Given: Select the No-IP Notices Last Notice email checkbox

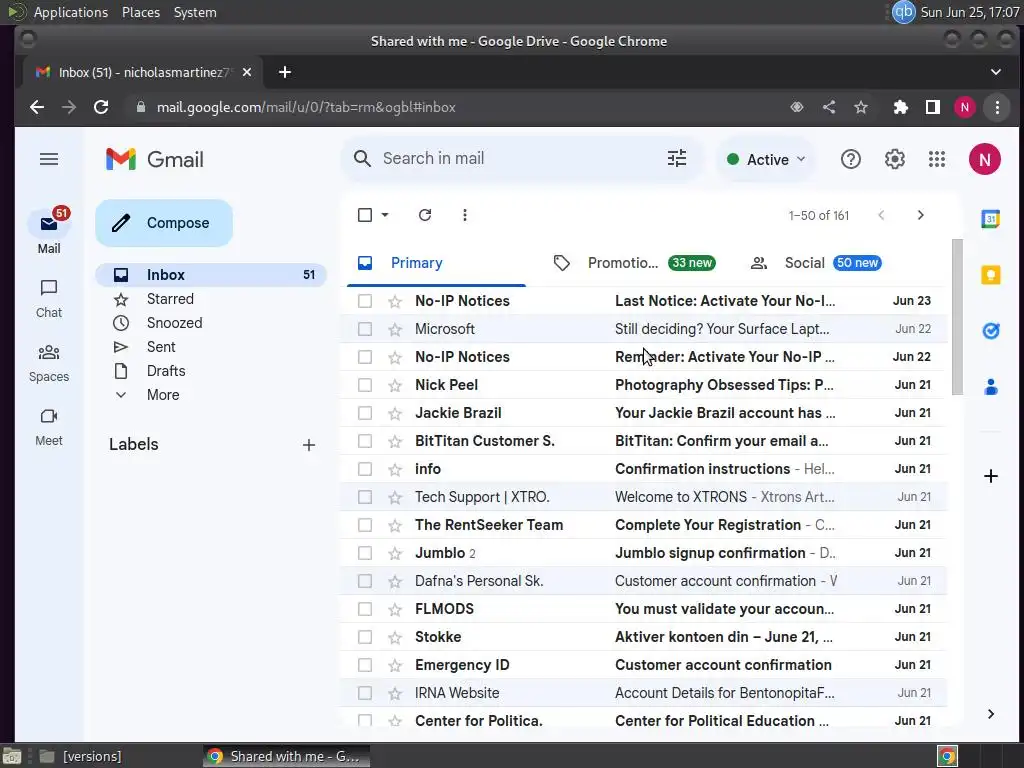Looking at the screenshot, I should 364,301.
